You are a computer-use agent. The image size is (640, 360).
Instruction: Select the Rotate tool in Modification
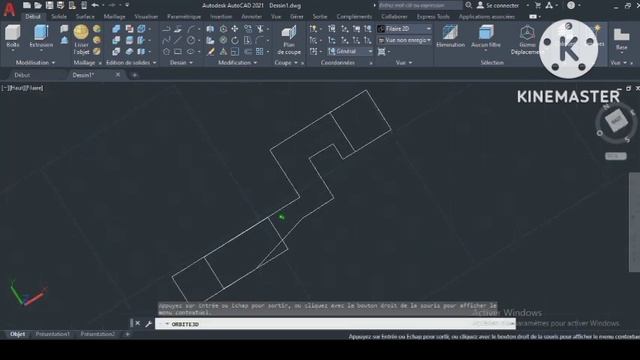235,40
